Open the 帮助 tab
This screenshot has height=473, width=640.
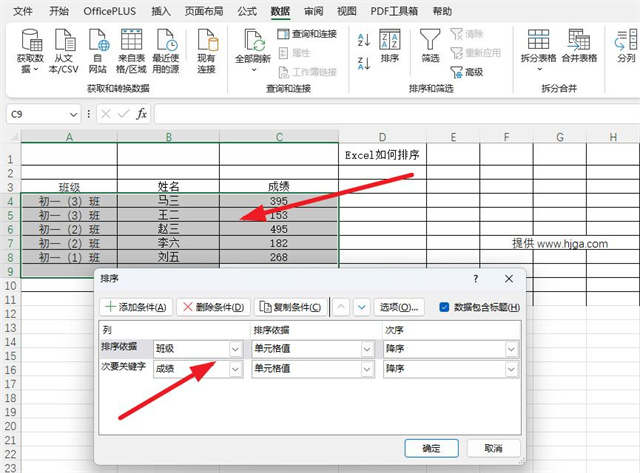pyautogui.click(x=442, y=11)
